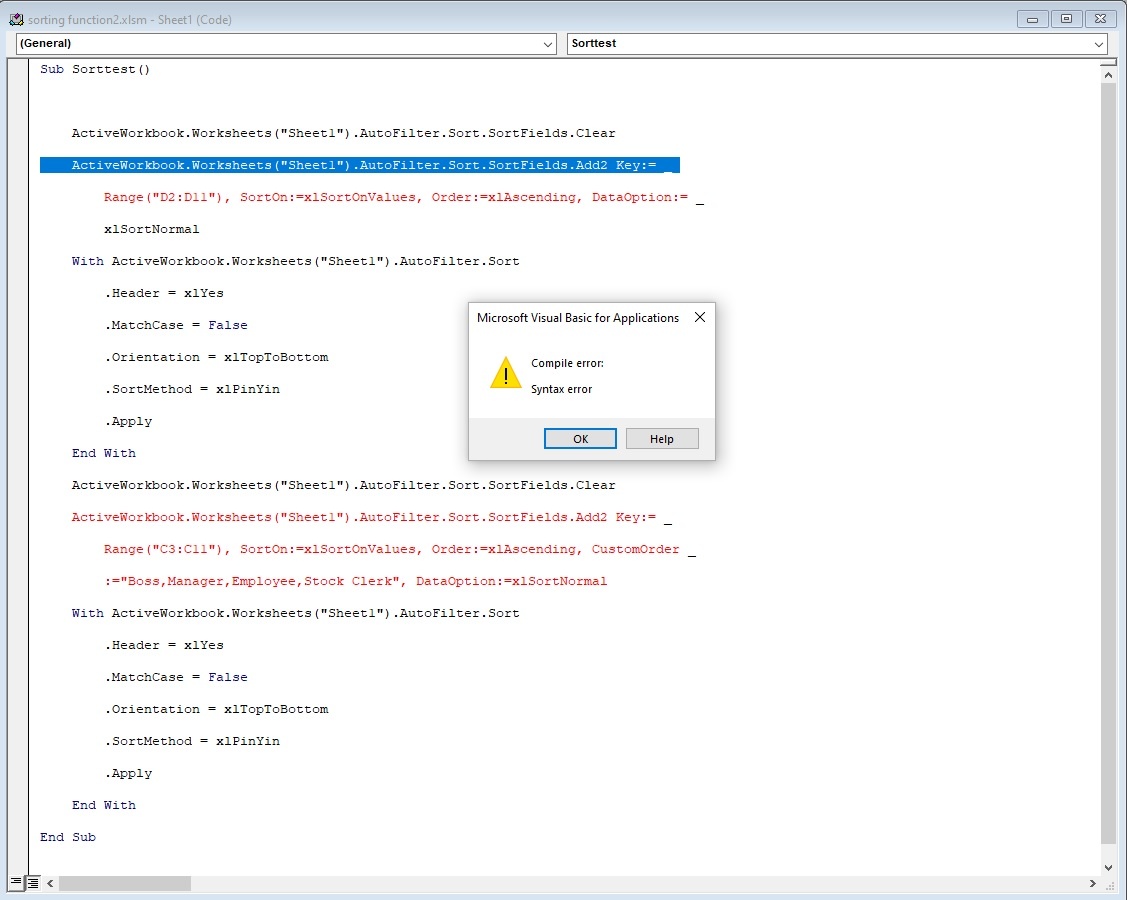Click the first 'End With' line
The width and height of the screenshot is (1127, 900).
[x=104, y=453]
